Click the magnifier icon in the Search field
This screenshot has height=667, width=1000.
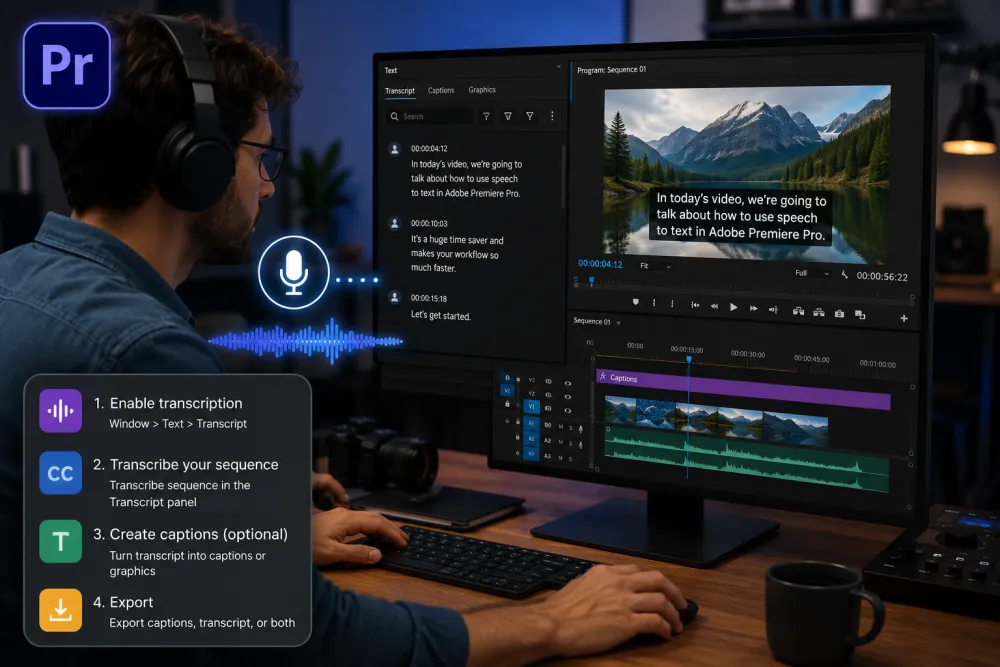(x=394, y=116)
